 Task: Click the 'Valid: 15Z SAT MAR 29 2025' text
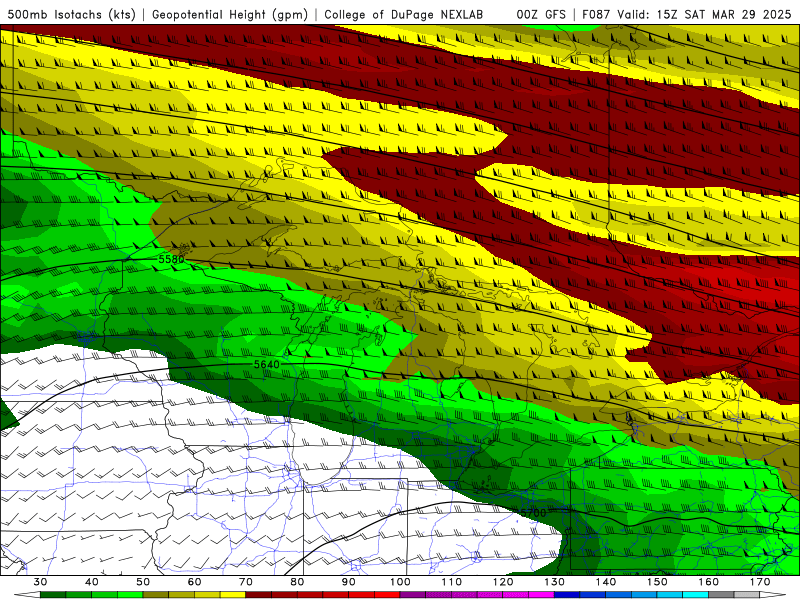click(704, 14)
